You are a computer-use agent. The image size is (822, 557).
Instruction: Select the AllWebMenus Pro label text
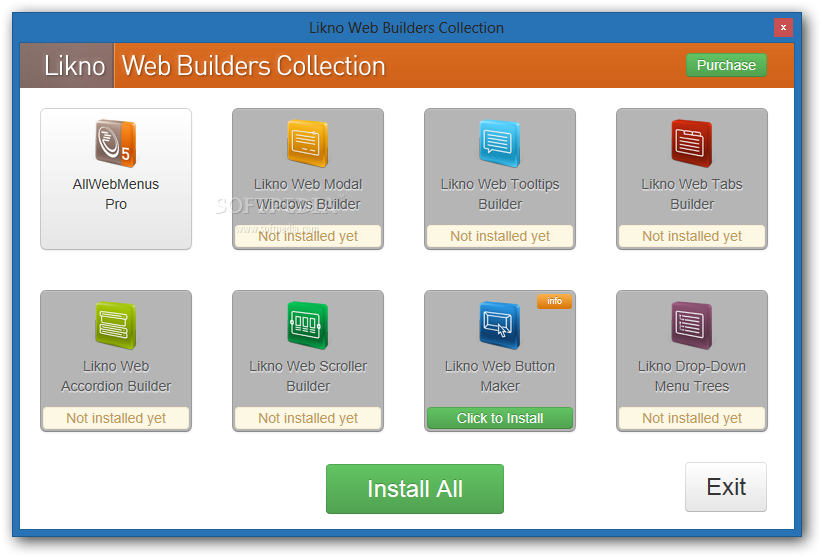point(116,194)
